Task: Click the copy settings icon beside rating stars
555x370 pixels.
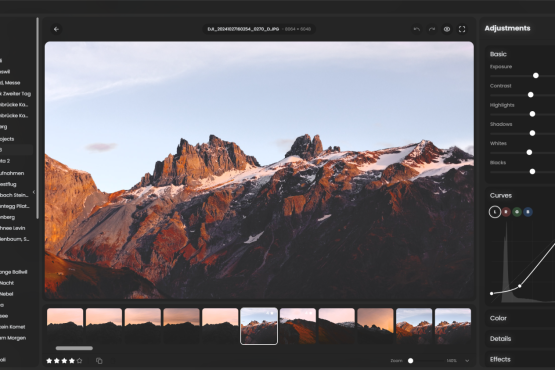Action: click(x=99, y=361)
